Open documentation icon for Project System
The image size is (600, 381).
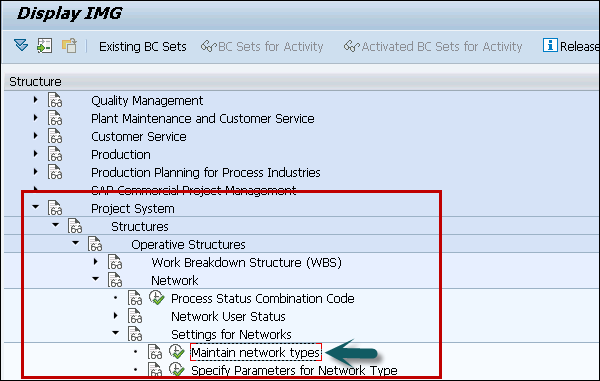coord(55,208)
